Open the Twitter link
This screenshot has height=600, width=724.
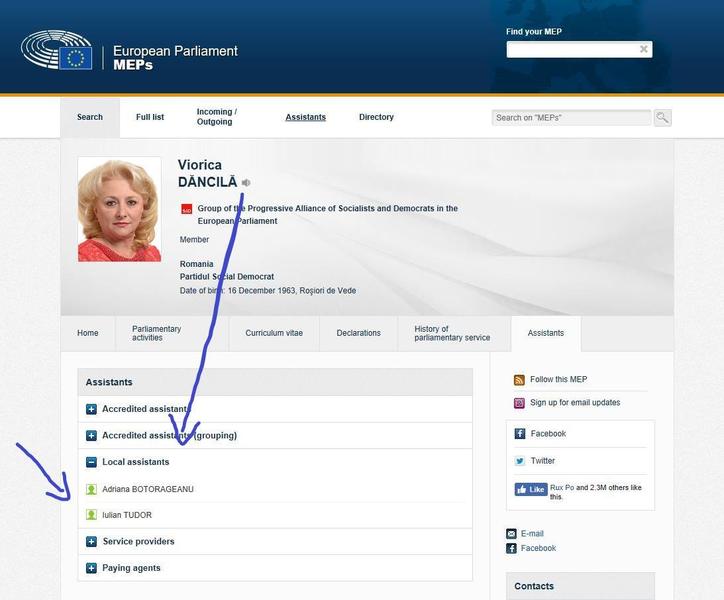coord(543,461)
